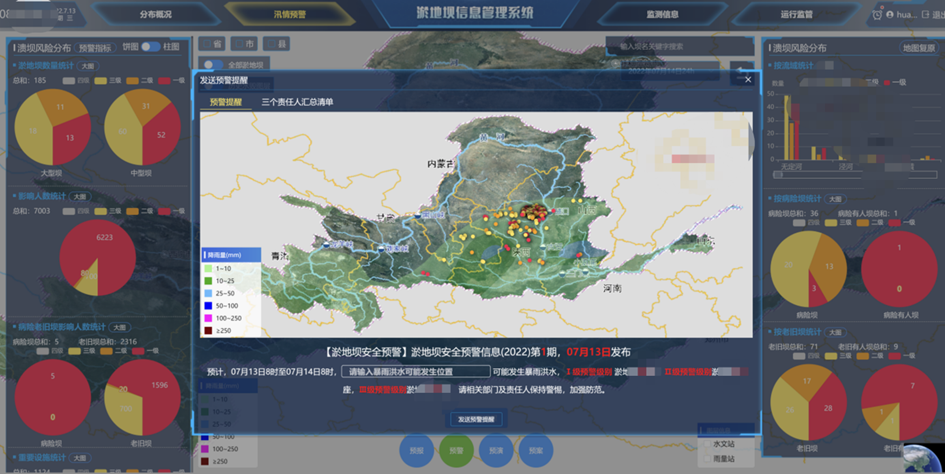Switch to 三个责任人汇总清单 tab
The height and width of the screenshot is (474, 945).
(x=297, y=102)
